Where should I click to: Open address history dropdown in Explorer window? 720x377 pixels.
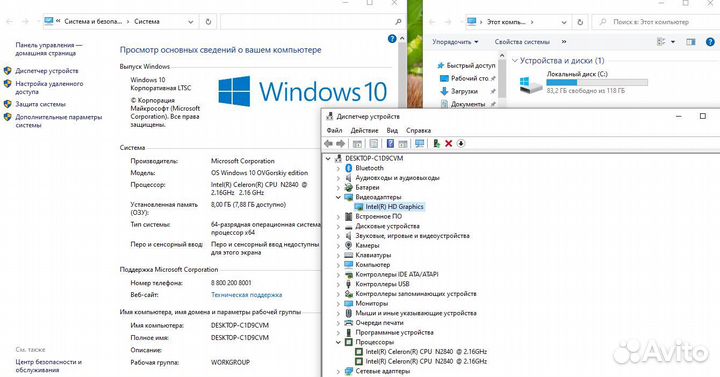click(x=564, y=22)
